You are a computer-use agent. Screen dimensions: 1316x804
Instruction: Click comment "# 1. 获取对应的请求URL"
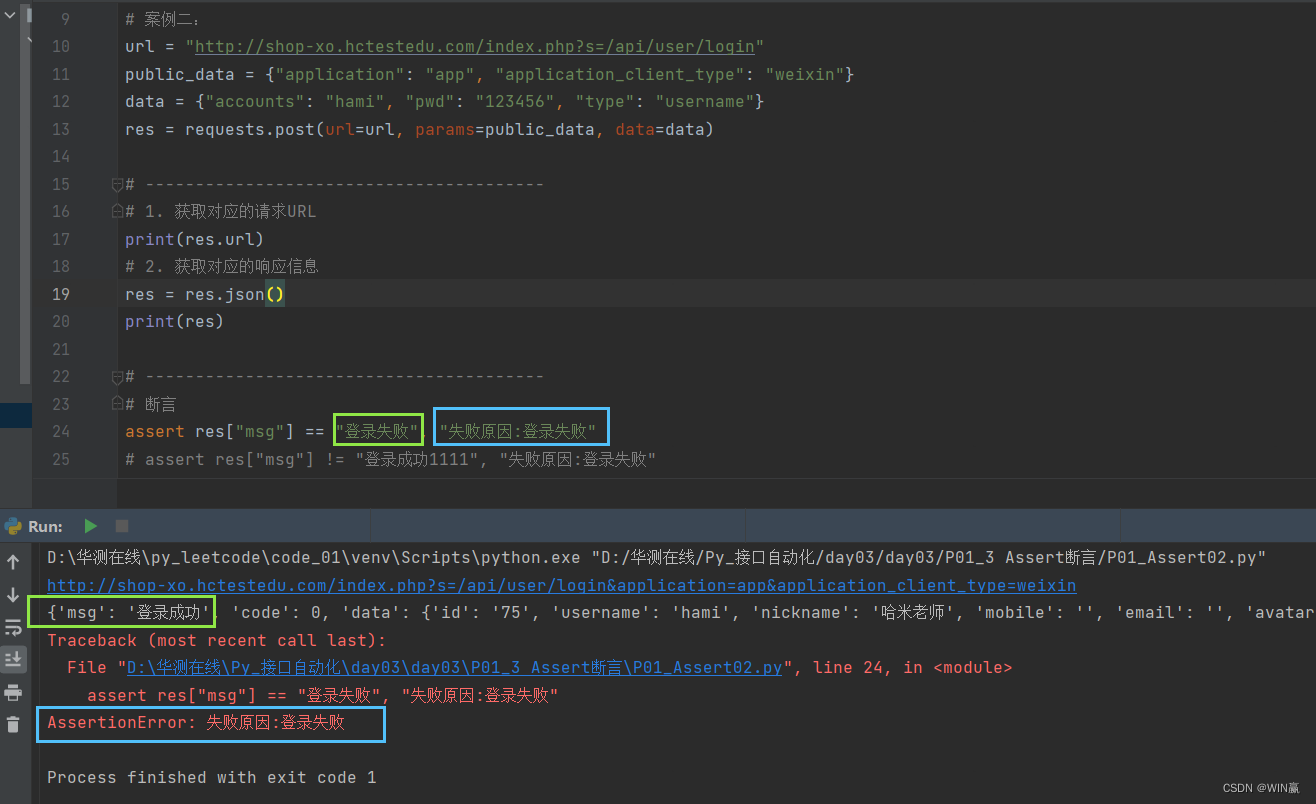[220, 211]
